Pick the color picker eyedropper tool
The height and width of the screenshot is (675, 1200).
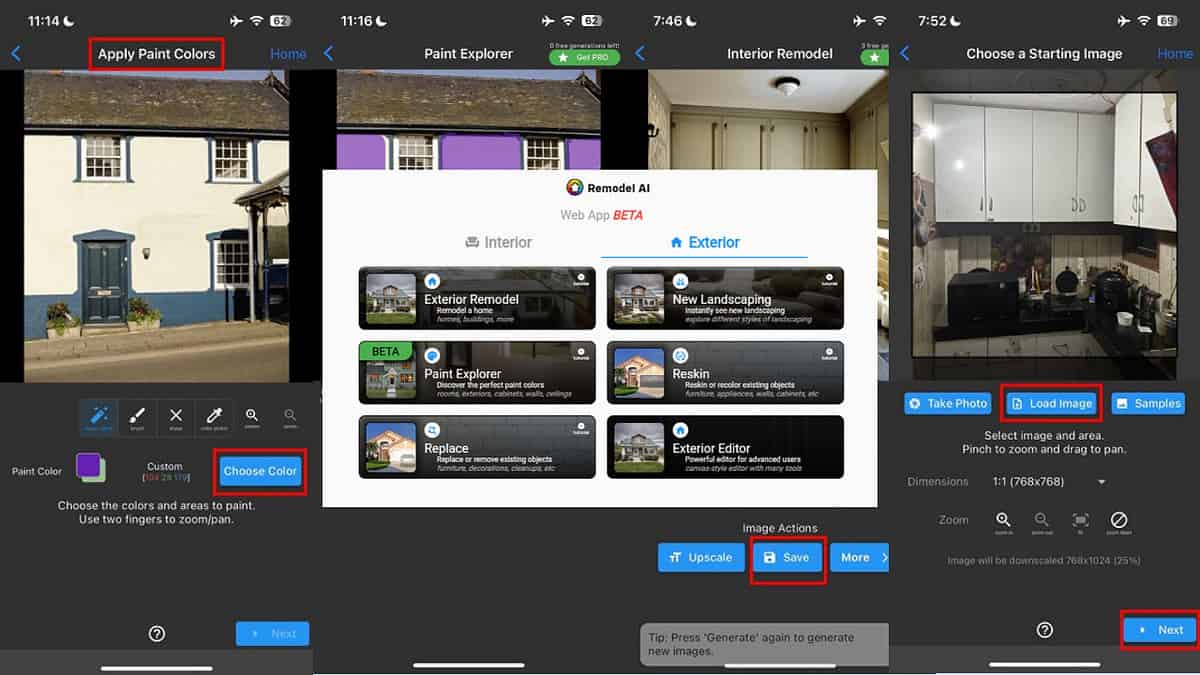tap(214, 418)
